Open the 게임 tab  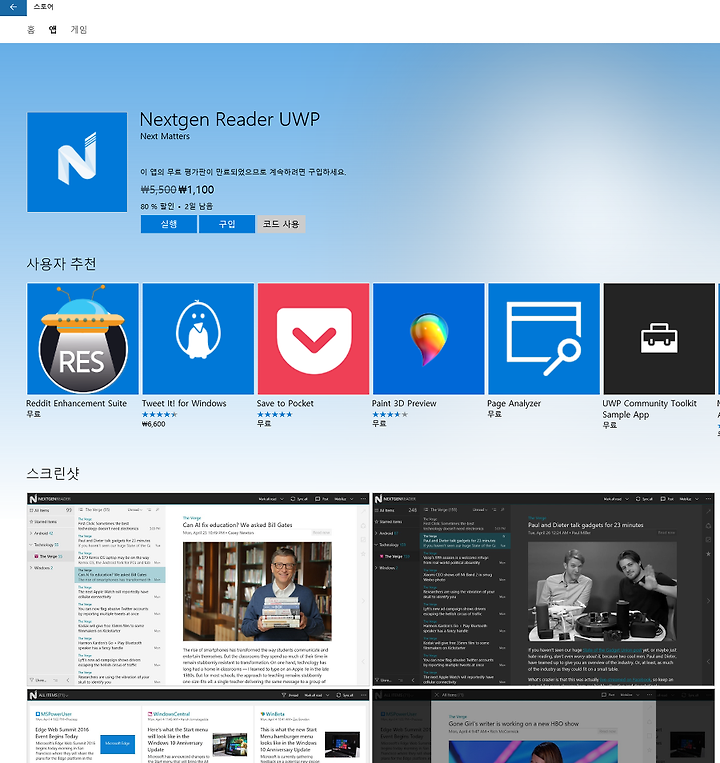click(79, 30)
